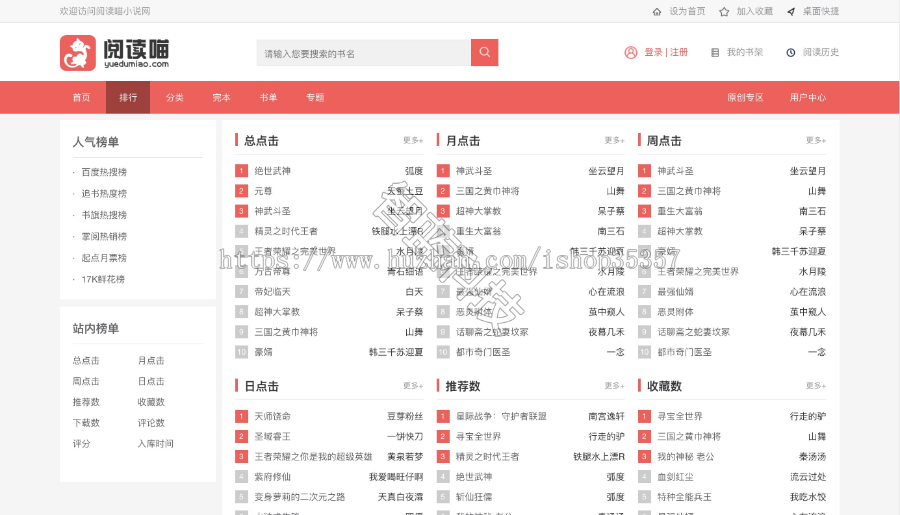Expand 更多+ in 日点击 section
900x515 pixels.
(x=413, y=386)
